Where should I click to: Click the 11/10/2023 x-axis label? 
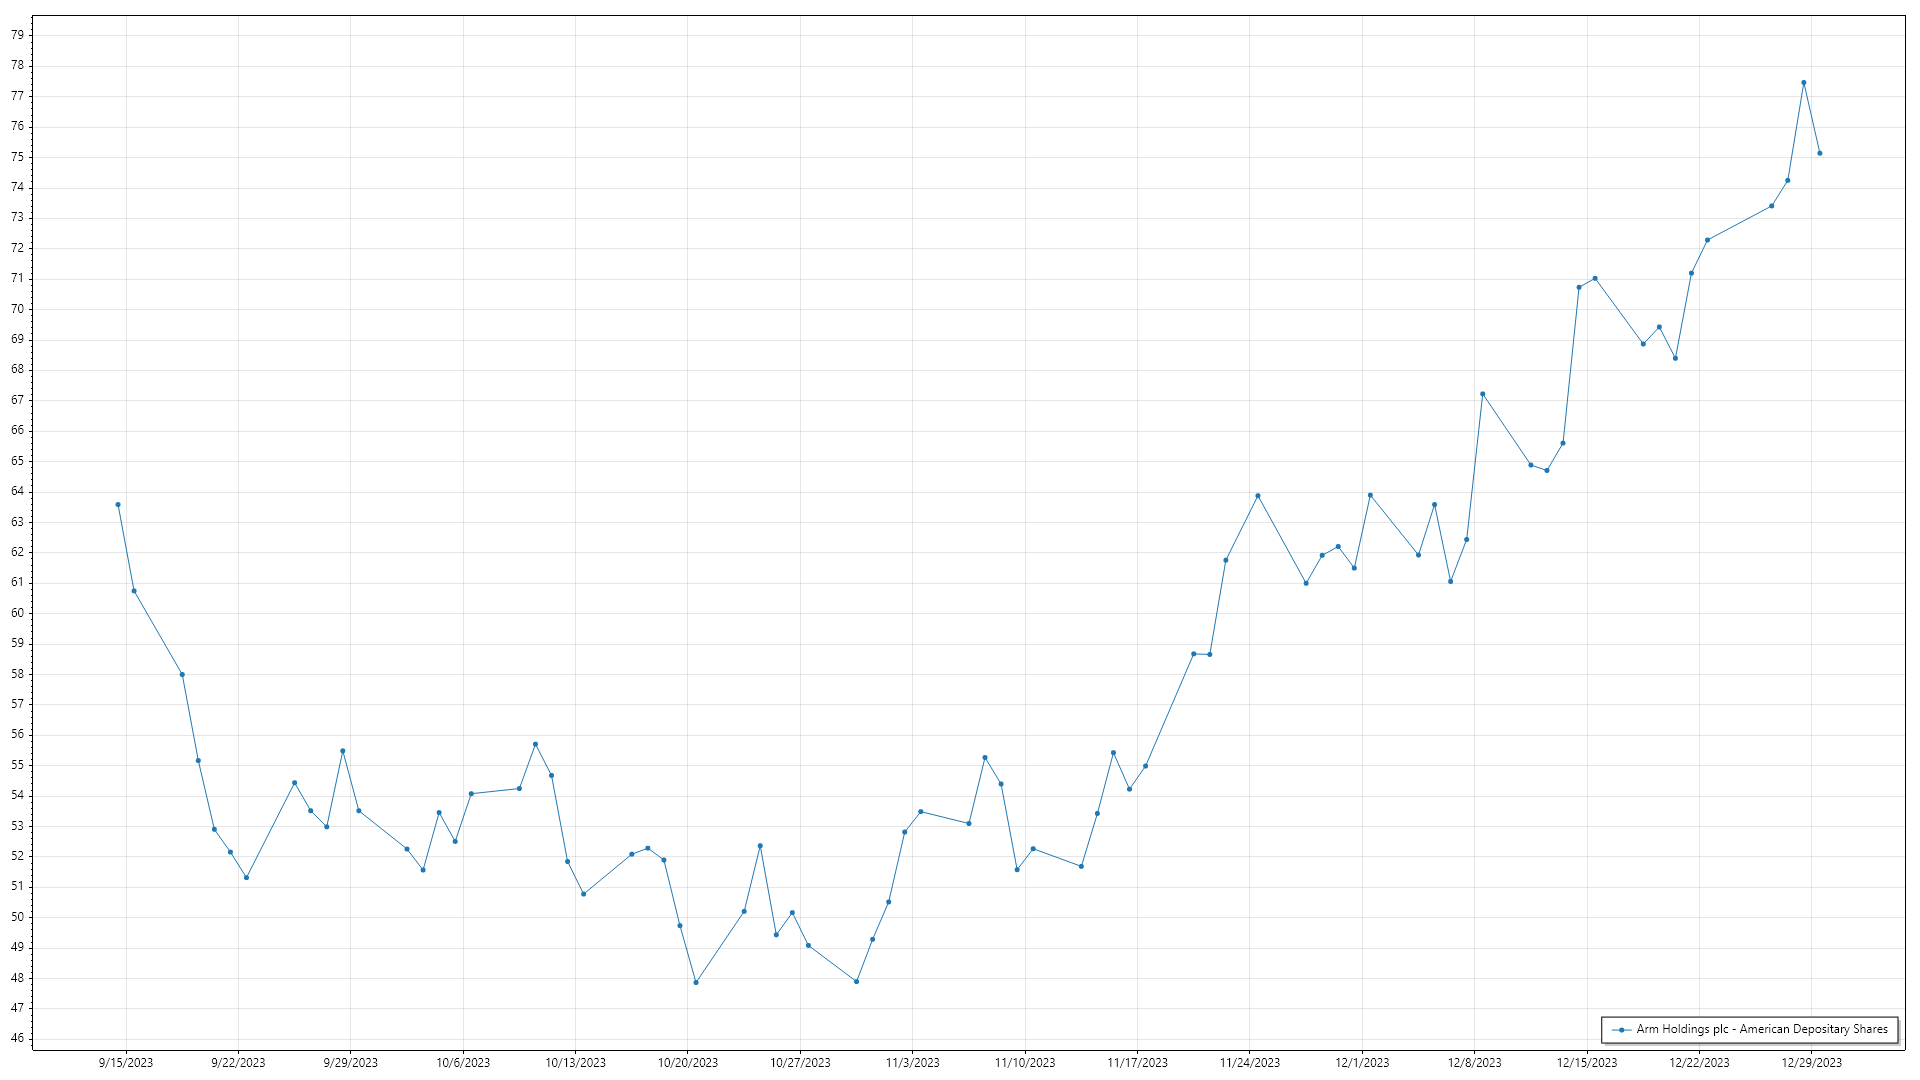(x=1025, y=1062)
